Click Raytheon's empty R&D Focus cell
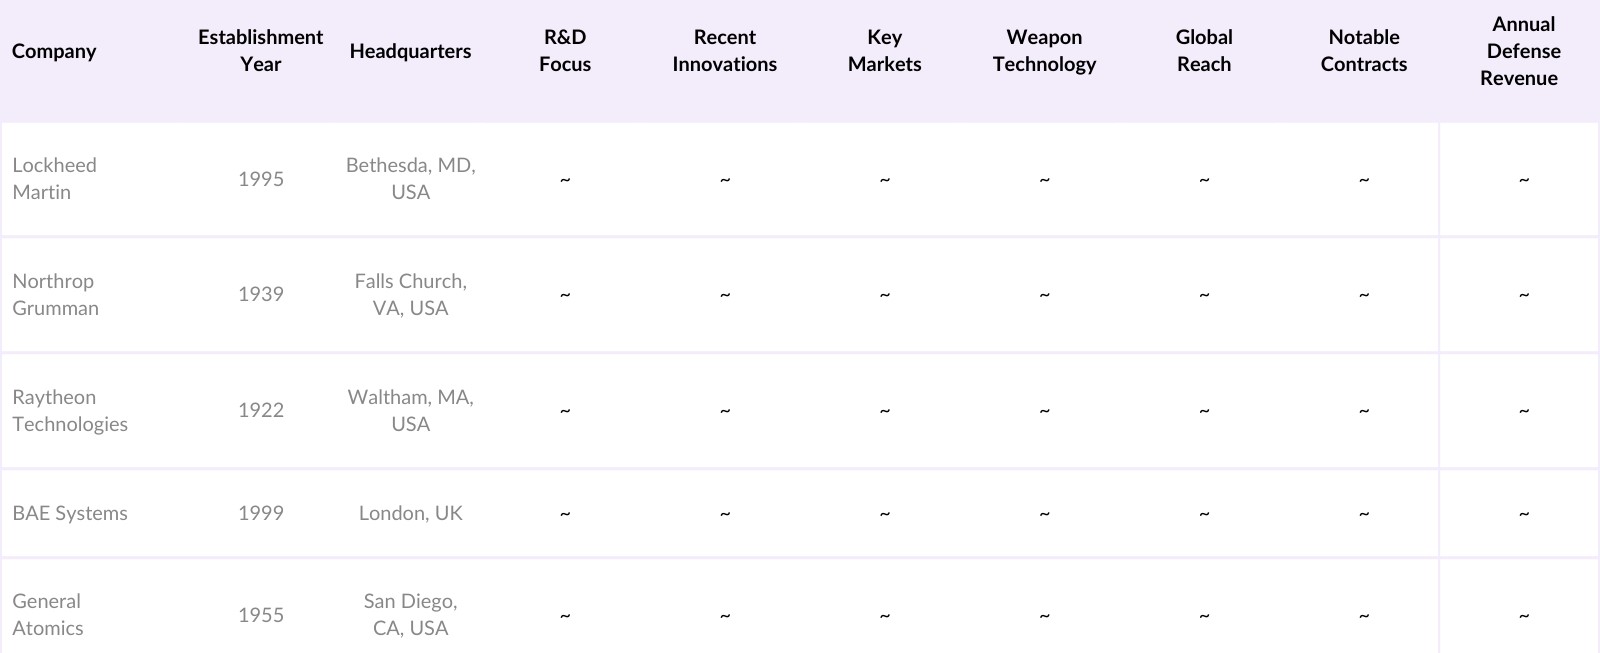The width and height of the screenshot is (1600, 653). [565, 411]
